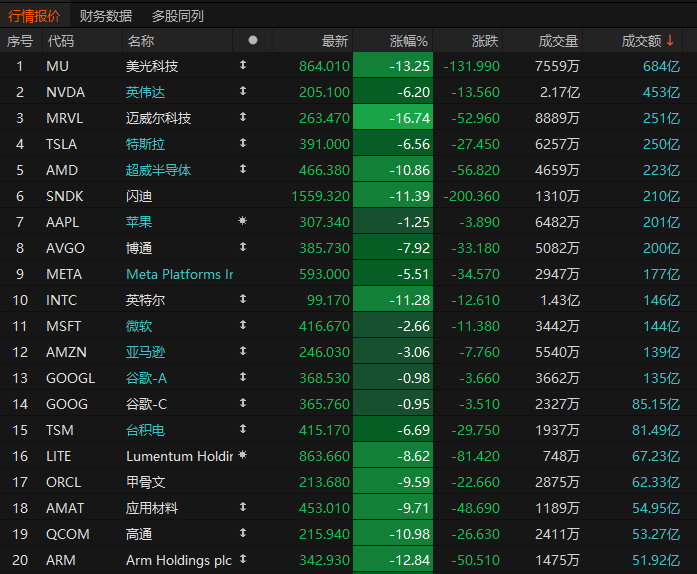Open Meta Platforms stock name link
The height and width of the screenshot is (574, 697).
point(180,274)
